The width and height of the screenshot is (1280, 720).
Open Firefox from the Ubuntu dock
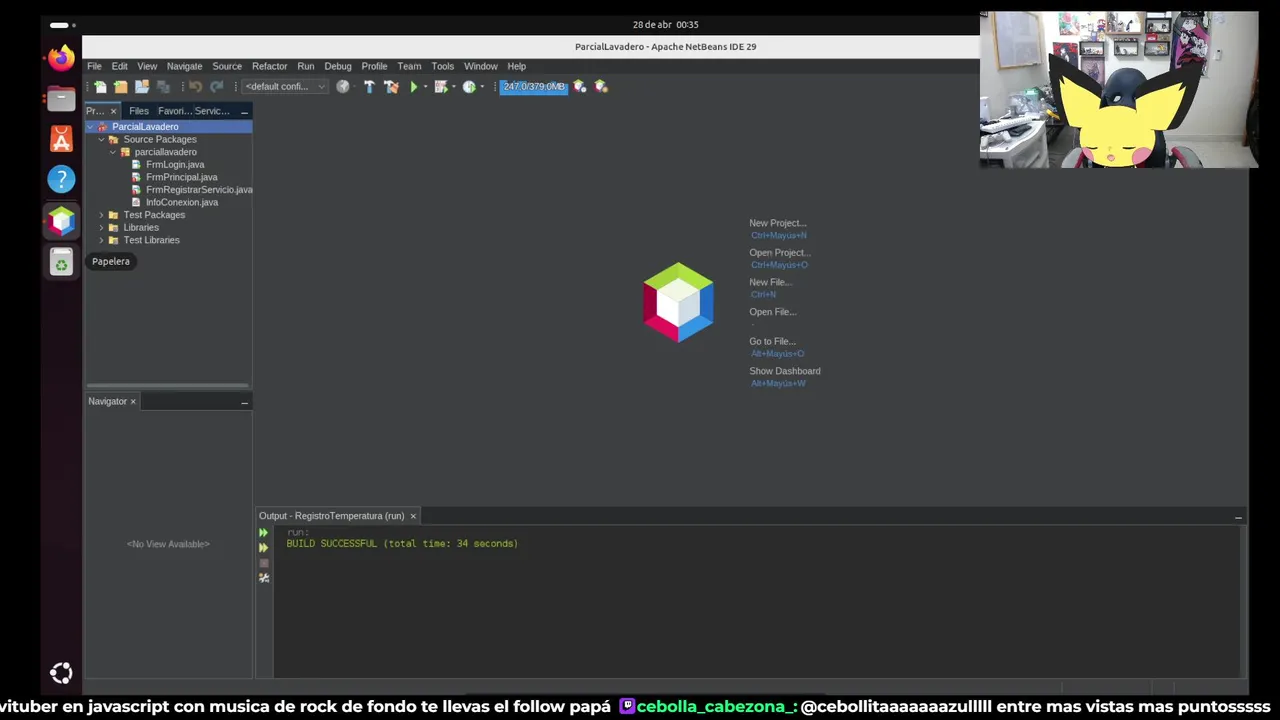coord(61,58)
